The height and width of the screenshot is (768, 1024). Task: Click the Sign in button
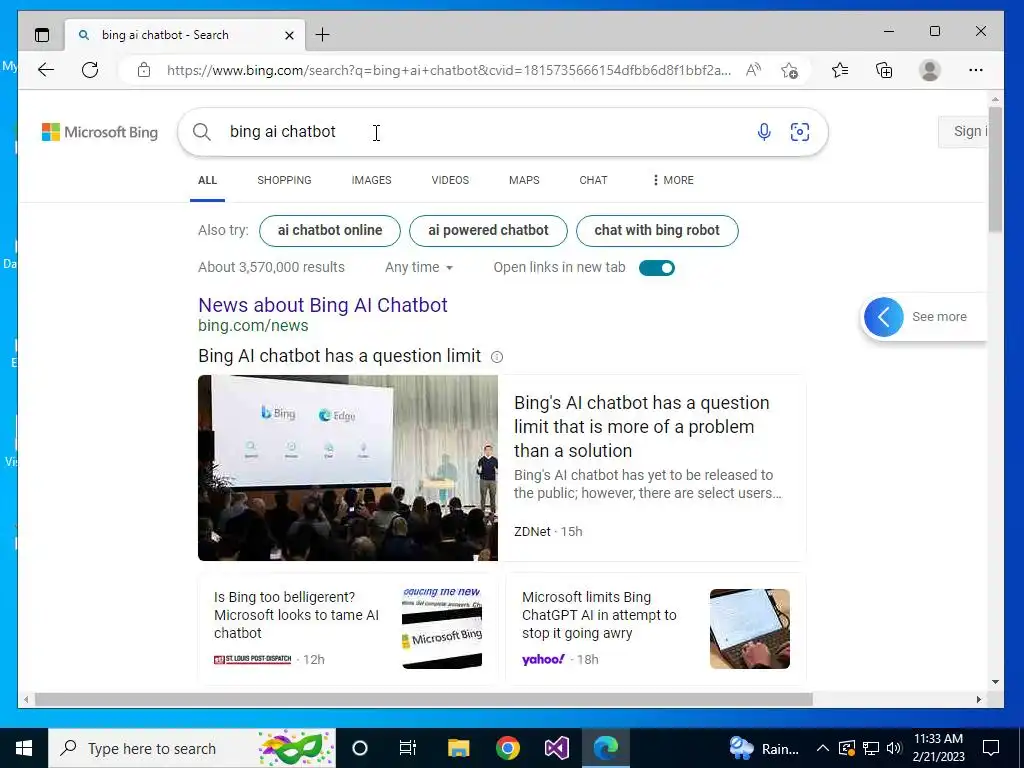(x=963, y=131)
